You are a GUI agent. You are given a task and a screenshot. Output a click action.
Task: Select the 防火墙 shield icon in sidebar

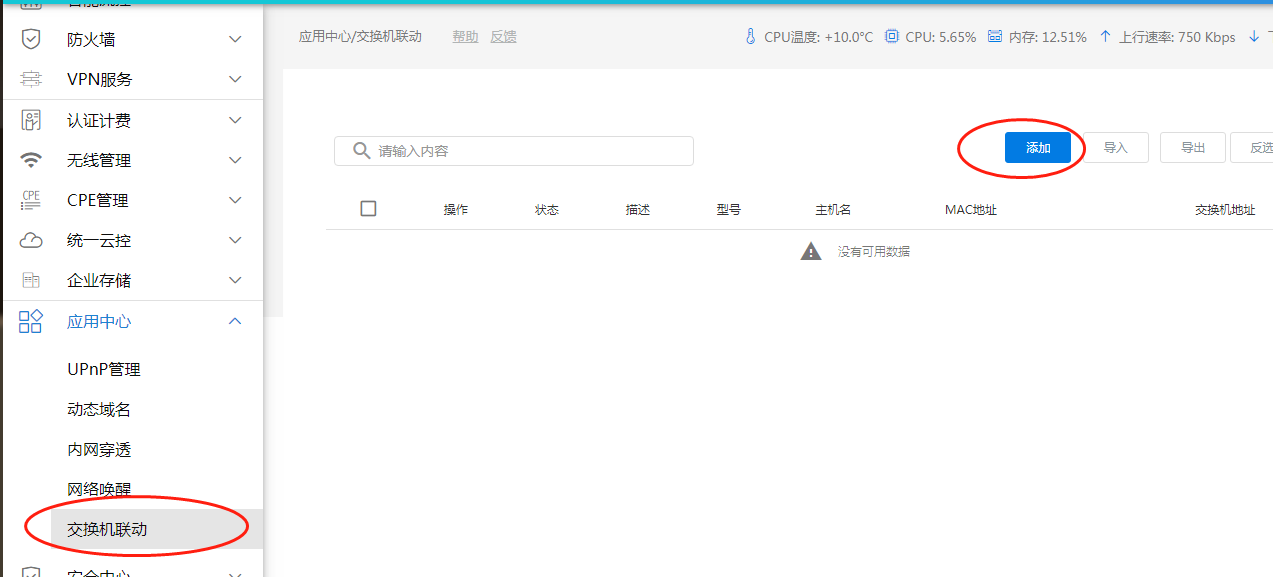pyautogui.click(x=30, y=39)
